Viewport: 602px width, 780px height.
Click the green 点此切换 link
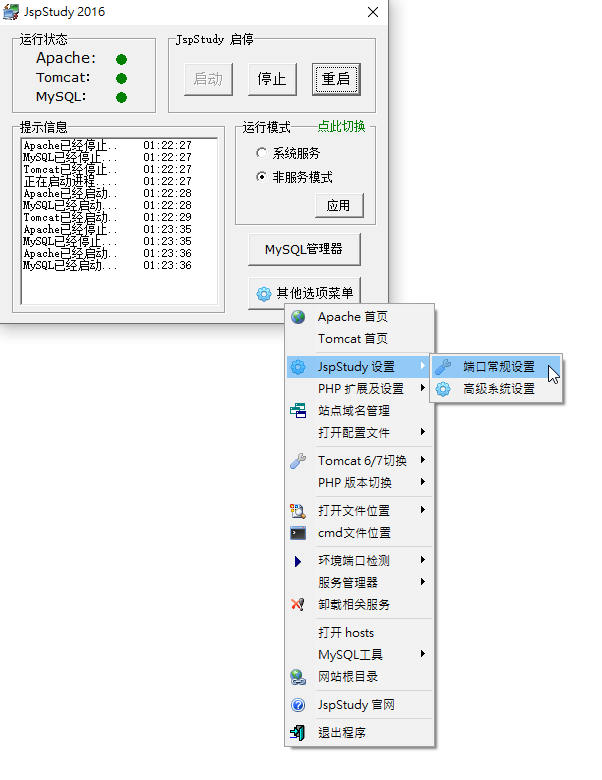(x=341, y=126)
